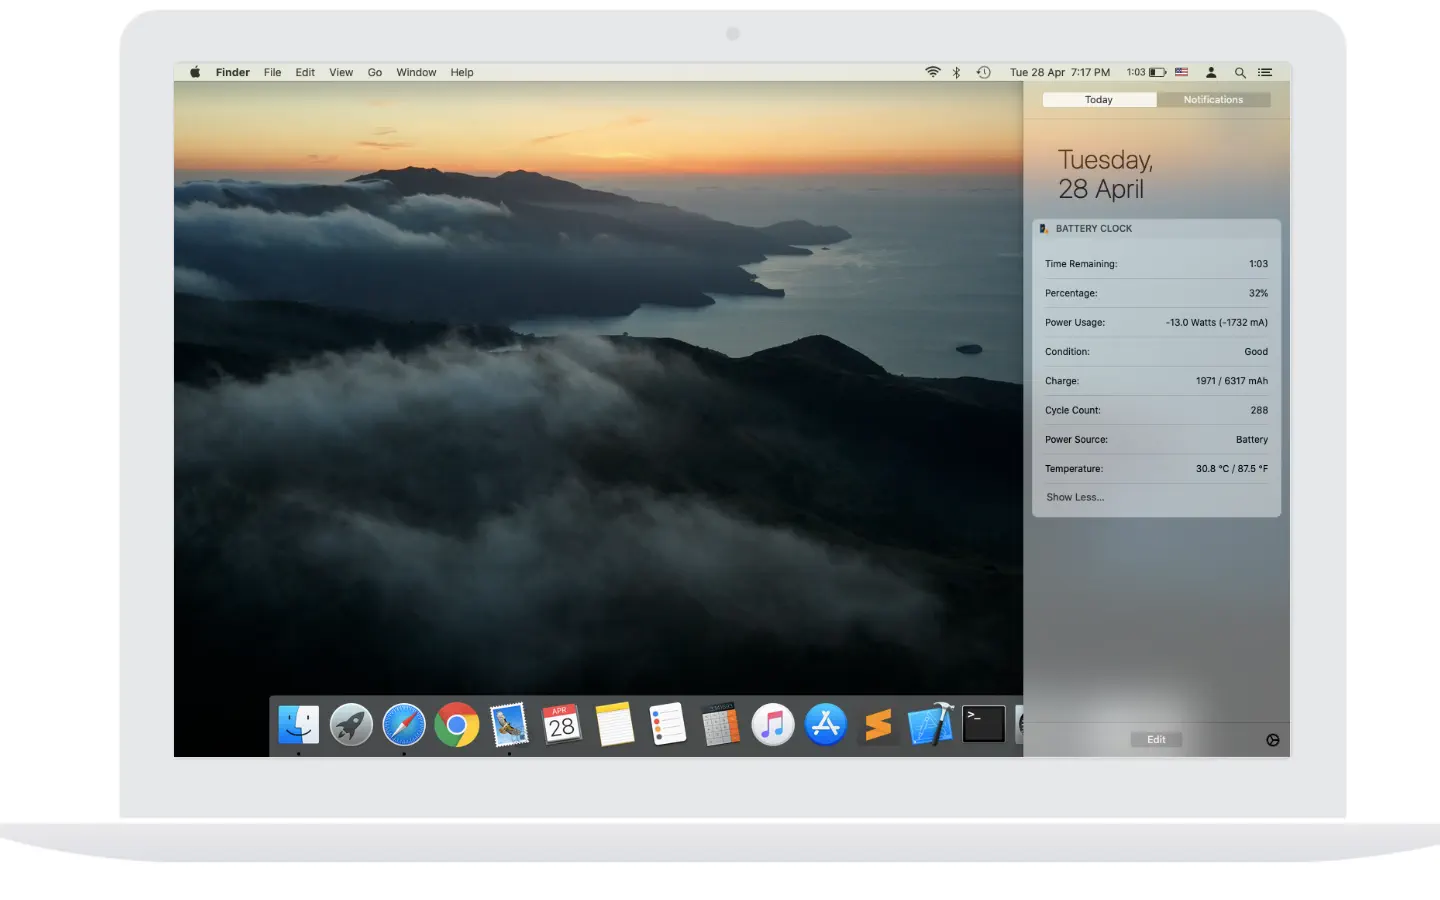The height and width of the screenshot is (900, 1440).
Task: Open the Wi-Fi status menu
Action: click(x=933, y=72)
